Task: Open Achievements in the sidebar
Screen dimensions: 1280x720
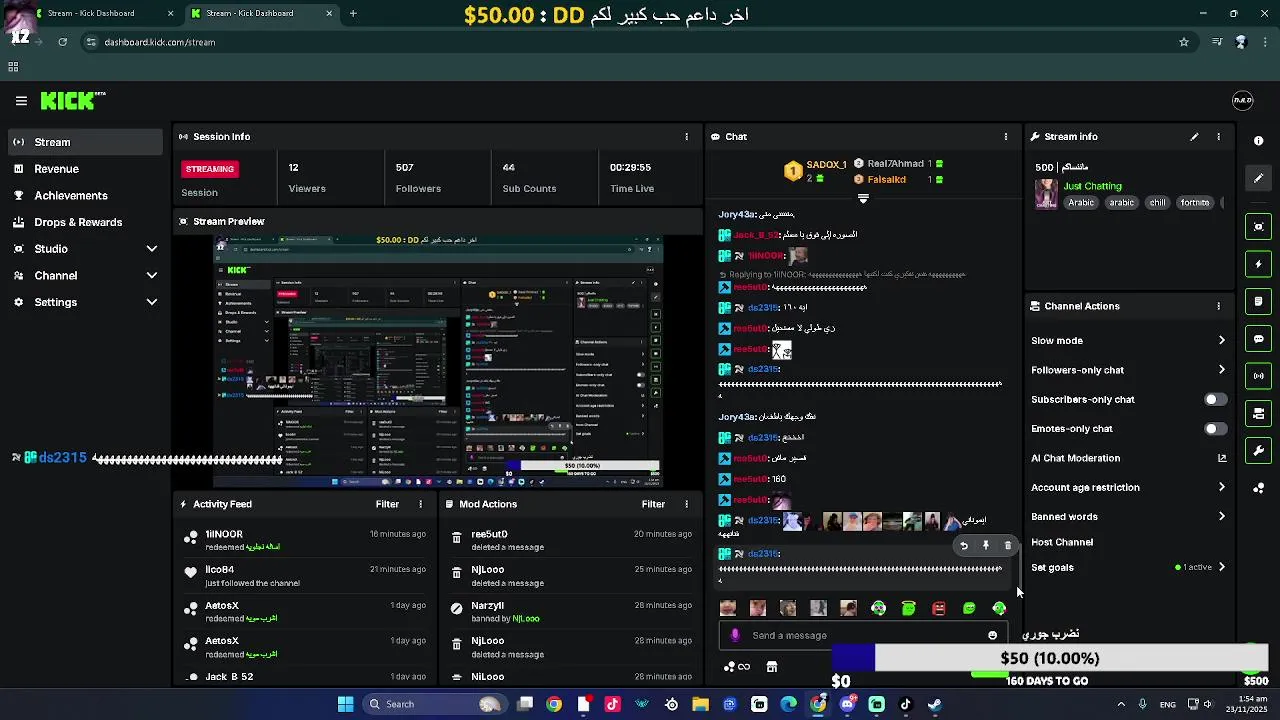Action: coord(85,196)
